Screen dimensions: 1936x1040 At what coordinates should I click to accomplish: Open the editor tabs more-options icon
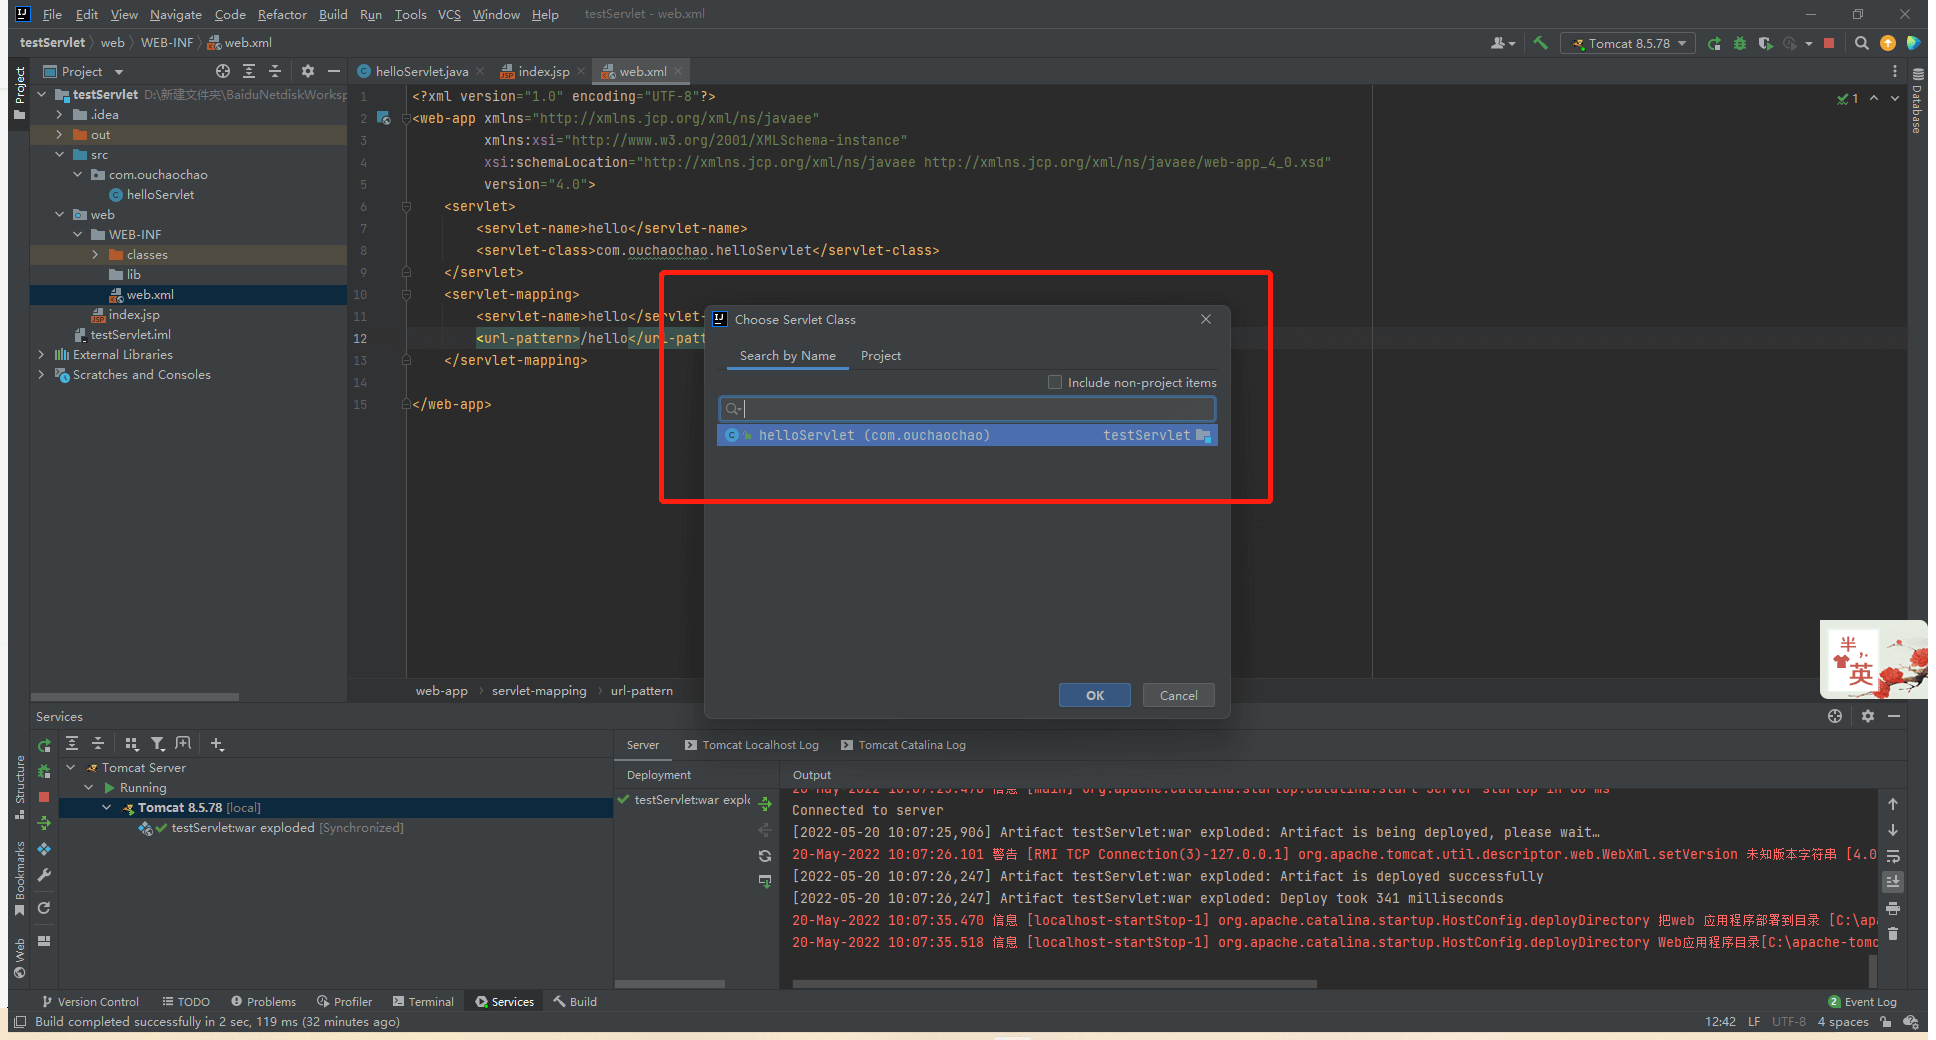tap(1895, 71)
